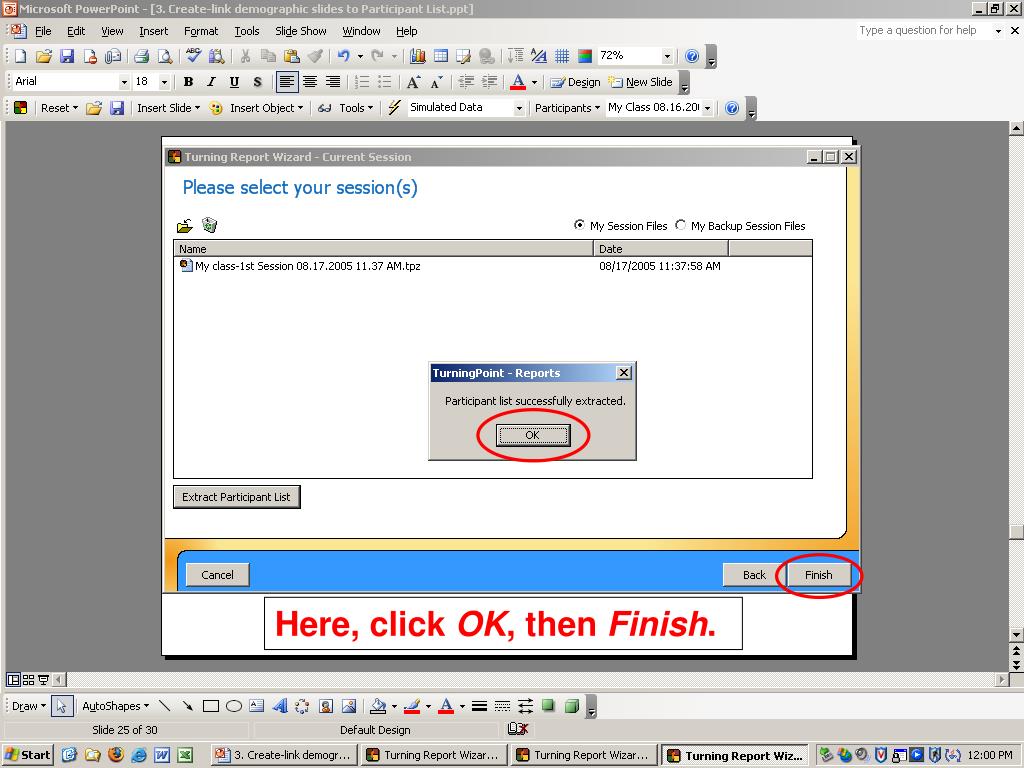Open the Insert menu
The height and width of the screenshot is (768, 1024).
[x=153, y=31]
